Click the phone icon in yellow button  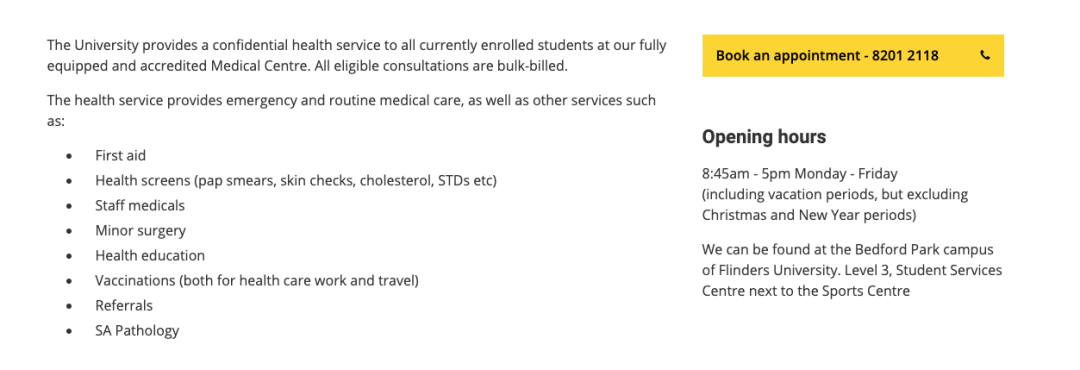pyautogui.click(x=985, y=56)
